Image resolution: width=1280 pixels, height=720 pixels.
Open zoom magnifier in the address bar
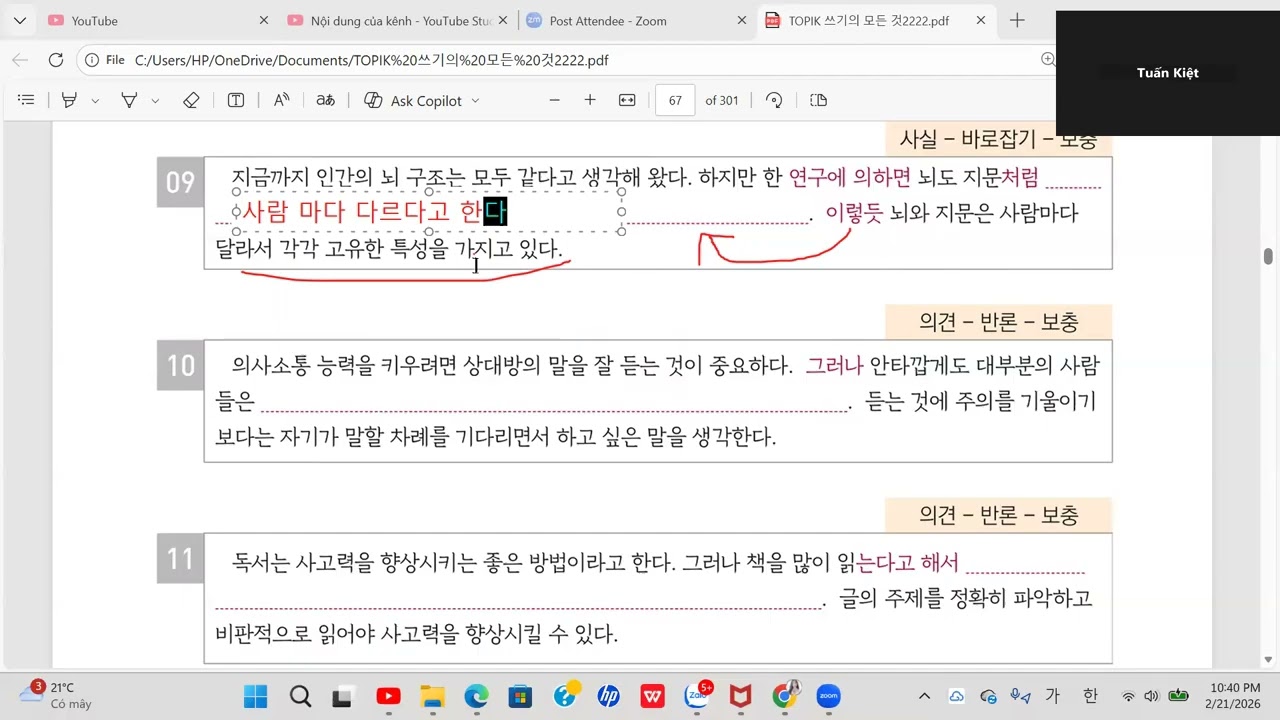tap(1047, 60)
